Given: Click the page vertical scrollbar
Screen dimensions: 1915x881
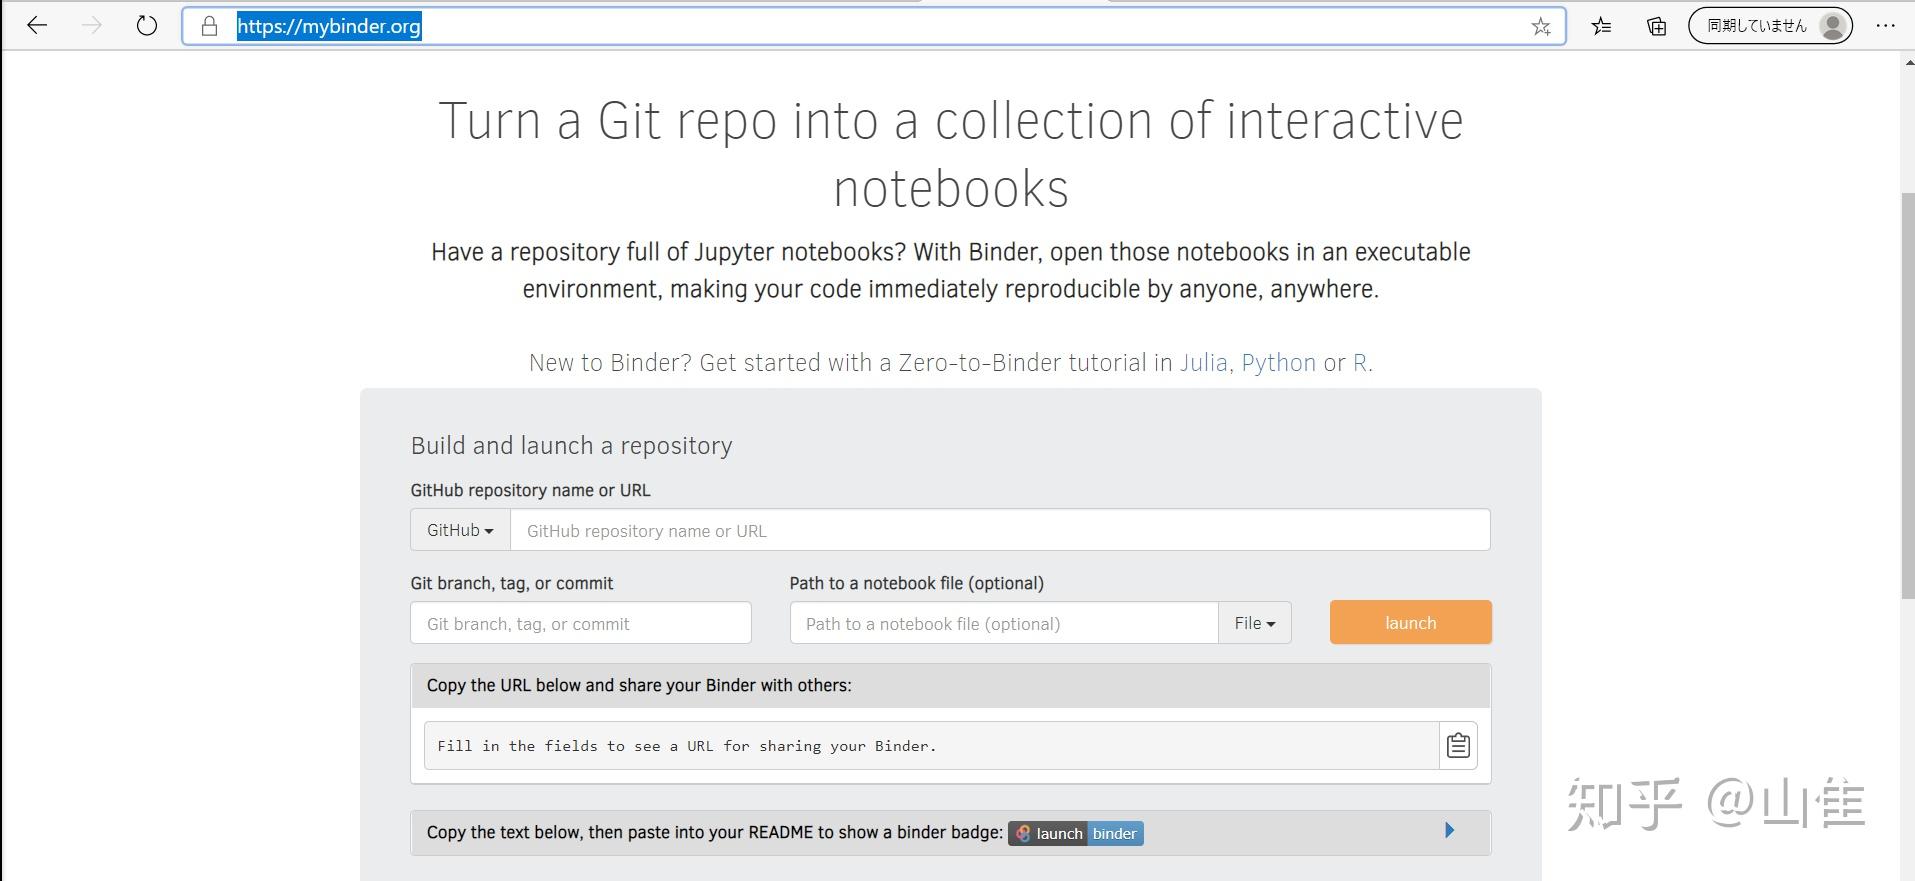Looking at the screenshot, I should (1907, 400).
